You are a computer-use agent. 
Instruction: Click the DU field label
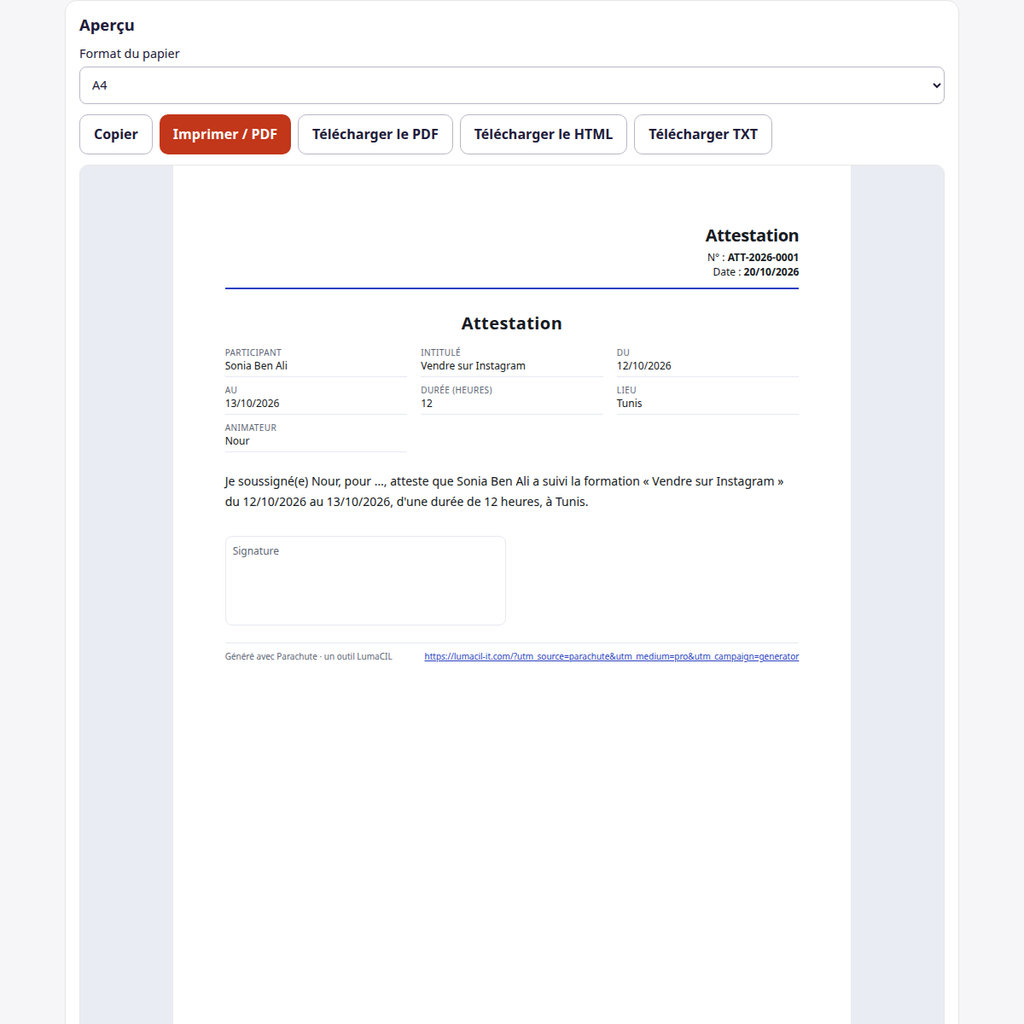pyautogui.click(x=623, y=352)
